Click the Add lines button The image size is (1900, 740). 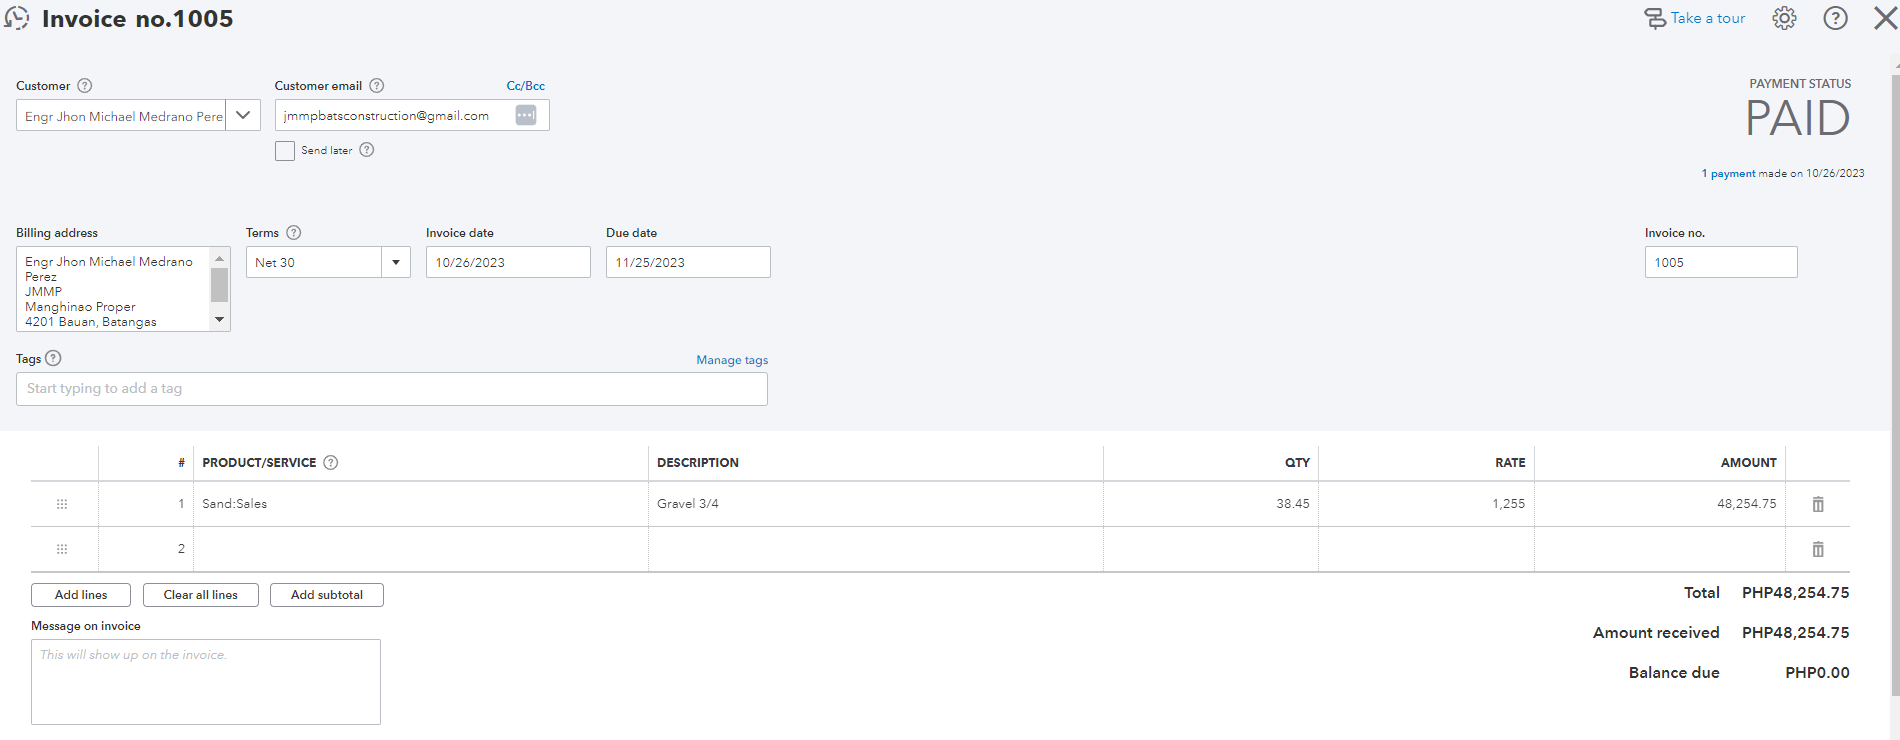81,595
